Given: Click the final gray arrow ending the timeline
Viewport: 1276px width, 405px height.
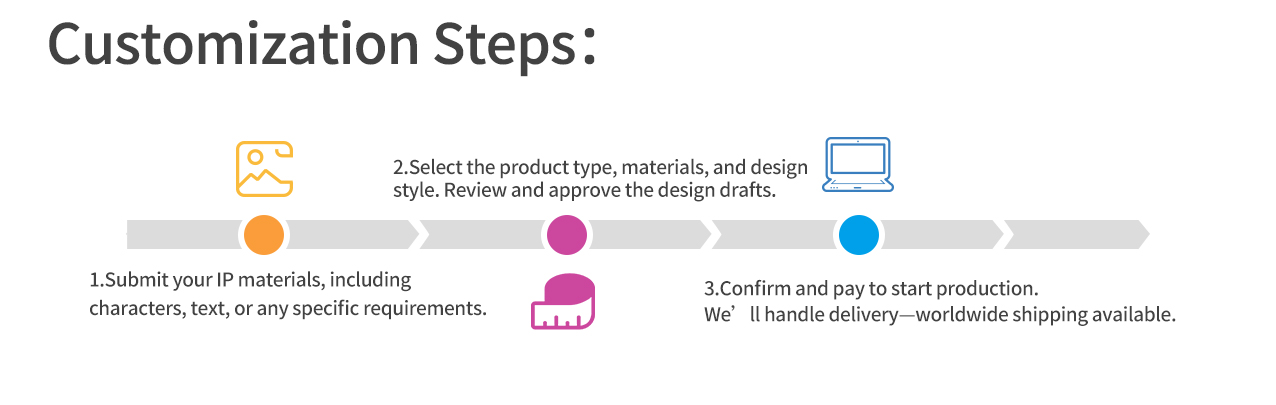Looking at the screenshot, I should click(x=1078, y=235).
